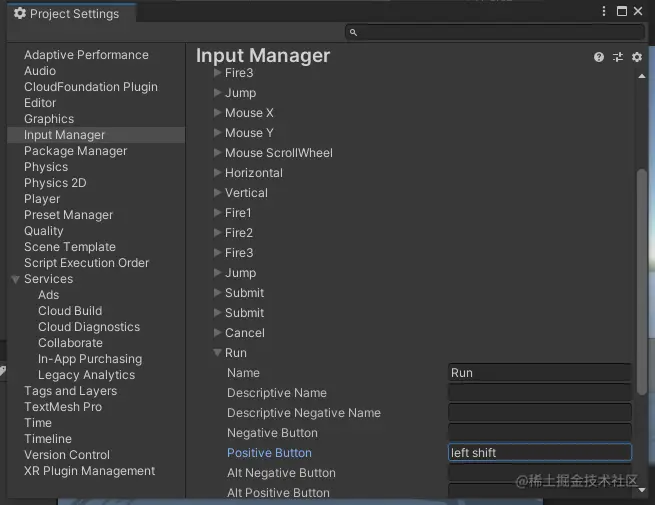This screenshot has height=505, width=655.
Task: Click the scrollbar down arrow
Action: coord(642,490)
